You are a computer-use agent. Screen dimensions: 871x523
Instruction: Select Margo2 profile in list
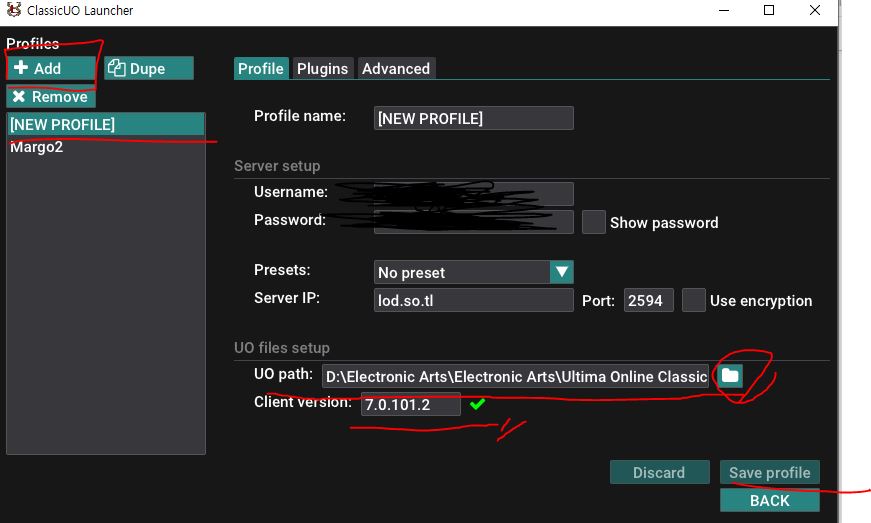click(106, 147)
